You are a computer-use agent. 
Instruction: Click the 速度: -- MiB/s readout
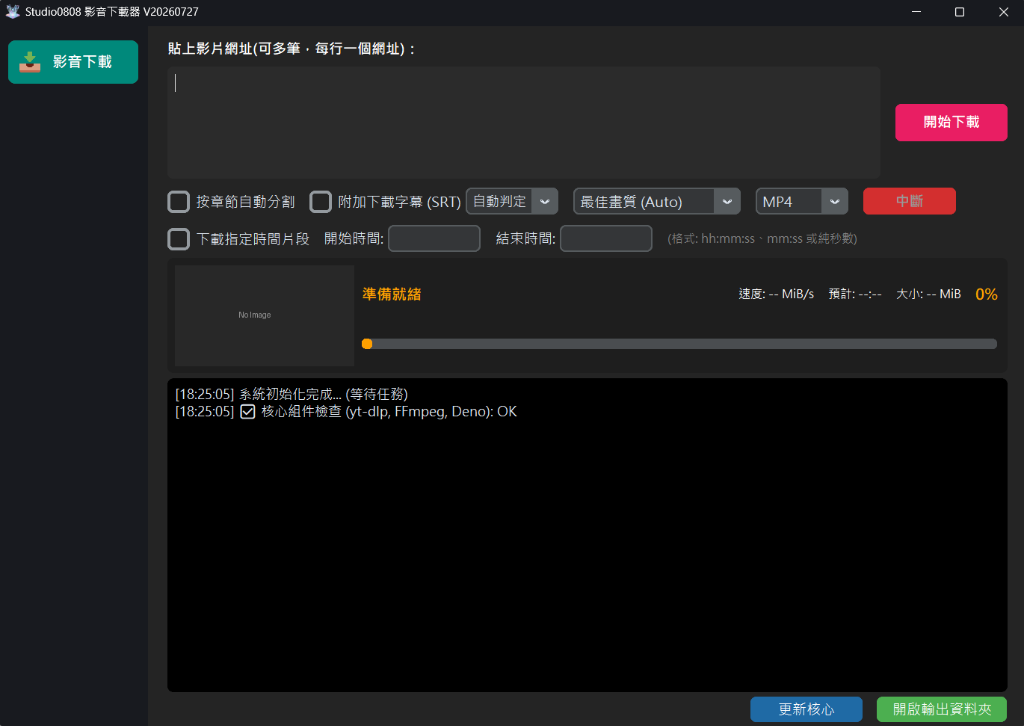[776, 294]
